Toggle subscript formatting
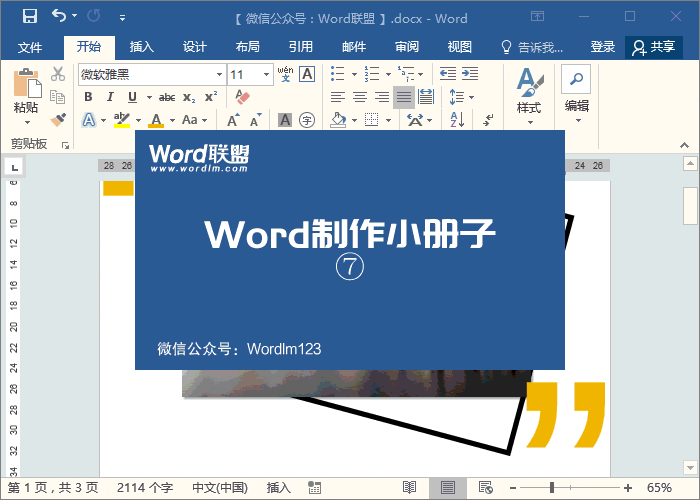Viewport: 700px width, 500px height. (x=189, y=97)
